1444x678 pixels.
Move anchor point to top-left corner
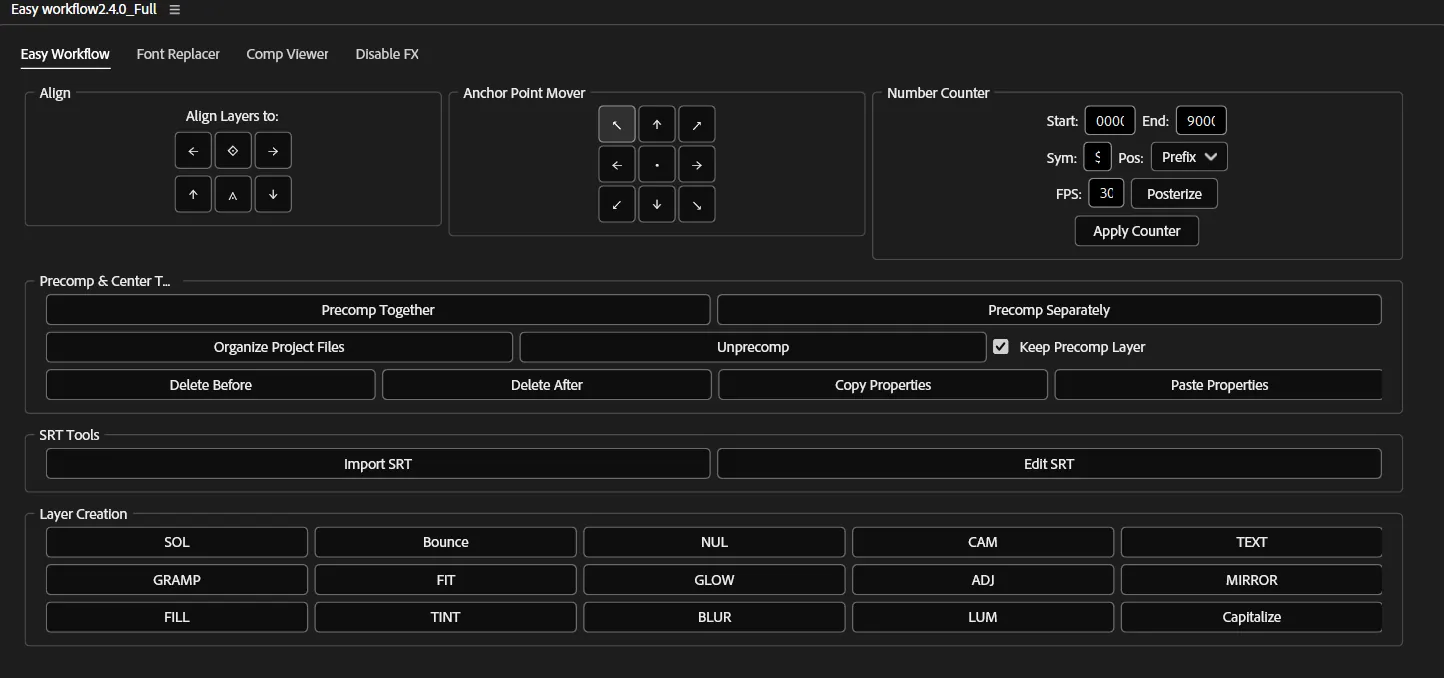pyautogui.click(x=617, y=123)
